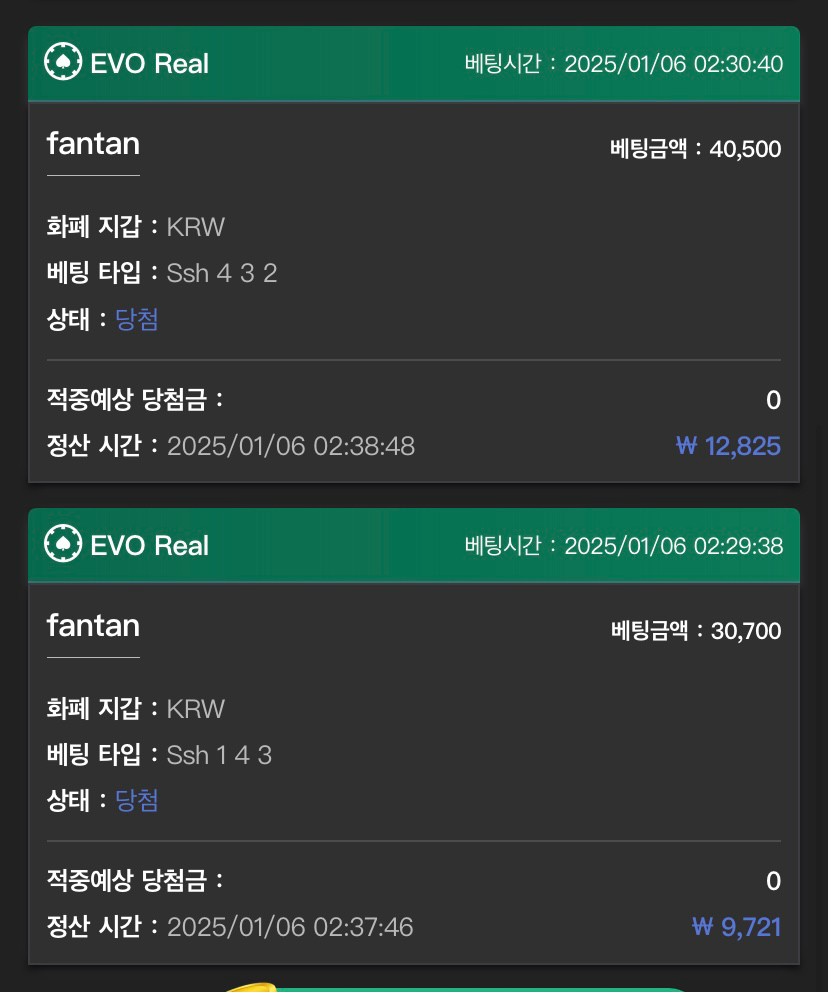Click bet type Ssh 4 3 2
This screenshot has height=992, width=828.
click(221, 274)
